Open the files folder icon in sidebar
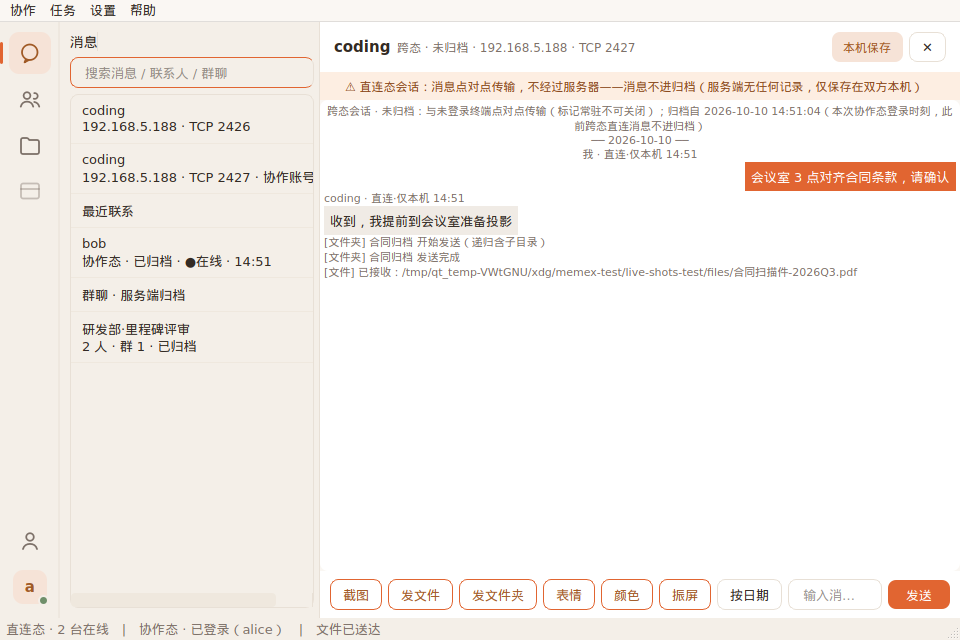 pos(29,146)
